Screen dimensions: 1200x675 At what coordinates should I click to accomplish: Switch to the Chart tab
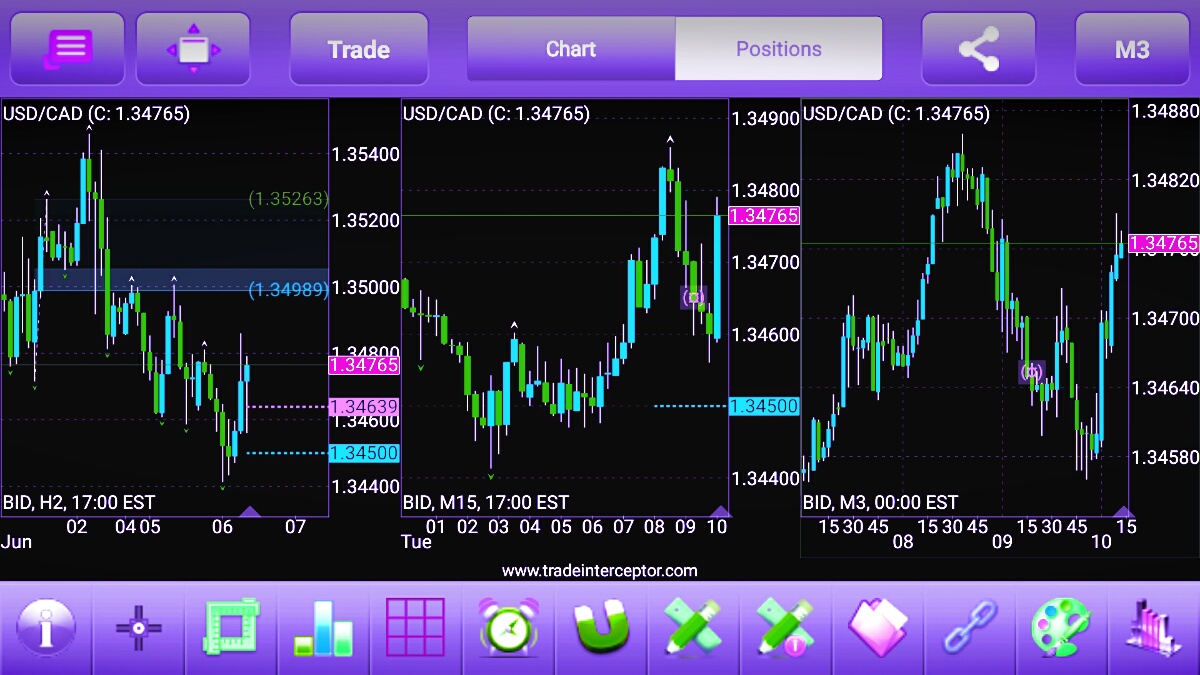tap(571, 49)
